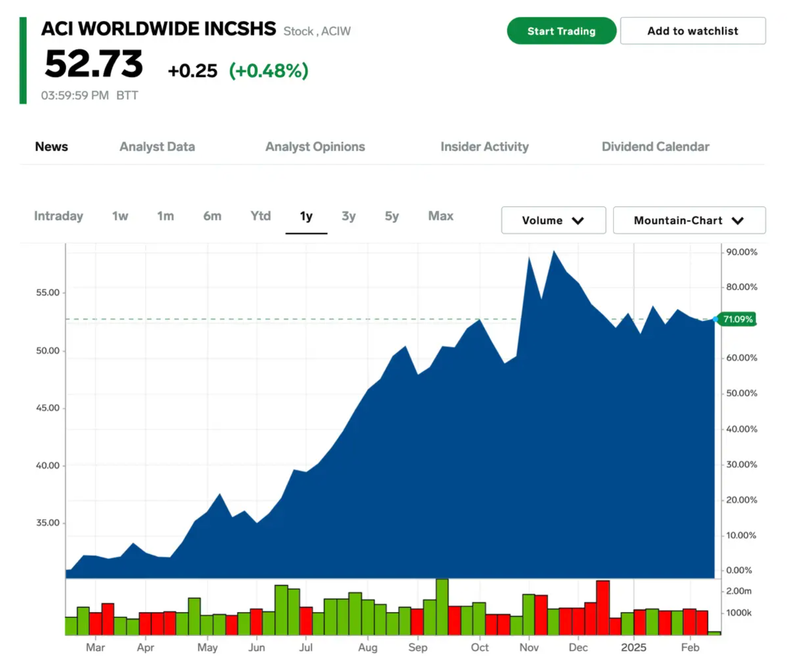The height and width of the screenshot is (667, 800).
Task: Click the tallest red volume bar in December
Action: coord(602,607)
